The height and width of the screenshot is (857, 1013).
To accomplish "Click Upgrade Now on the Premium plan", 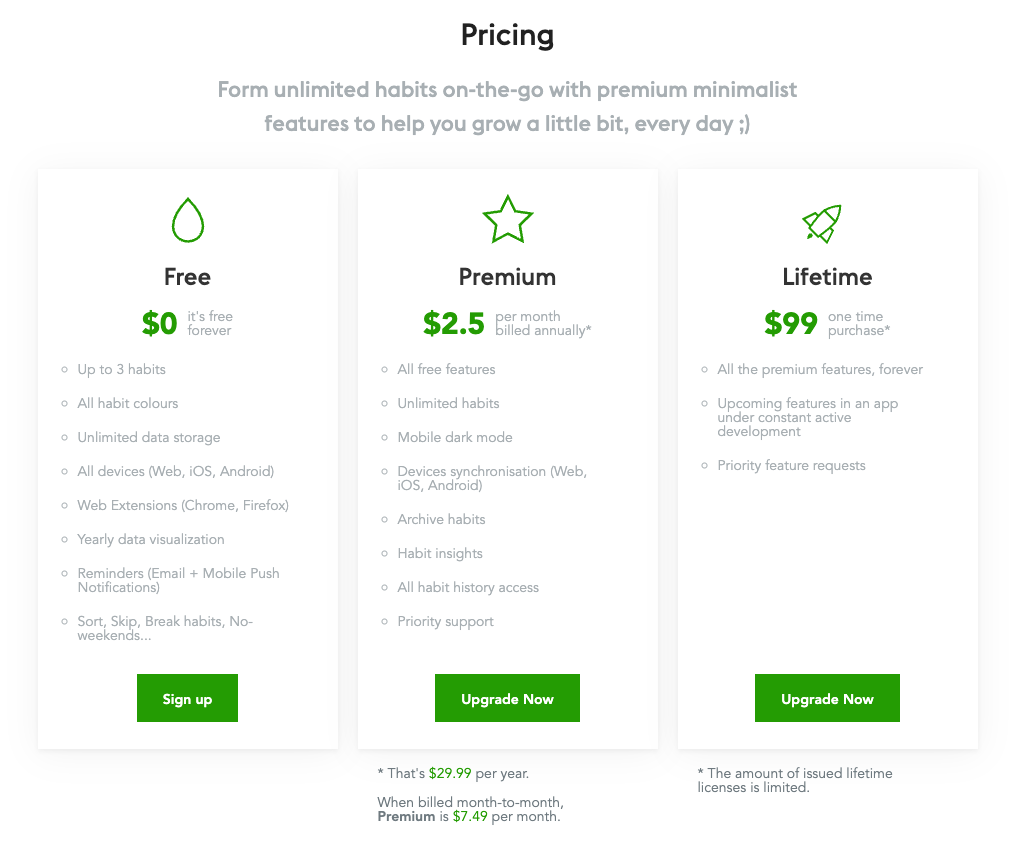I will (507, 698).
